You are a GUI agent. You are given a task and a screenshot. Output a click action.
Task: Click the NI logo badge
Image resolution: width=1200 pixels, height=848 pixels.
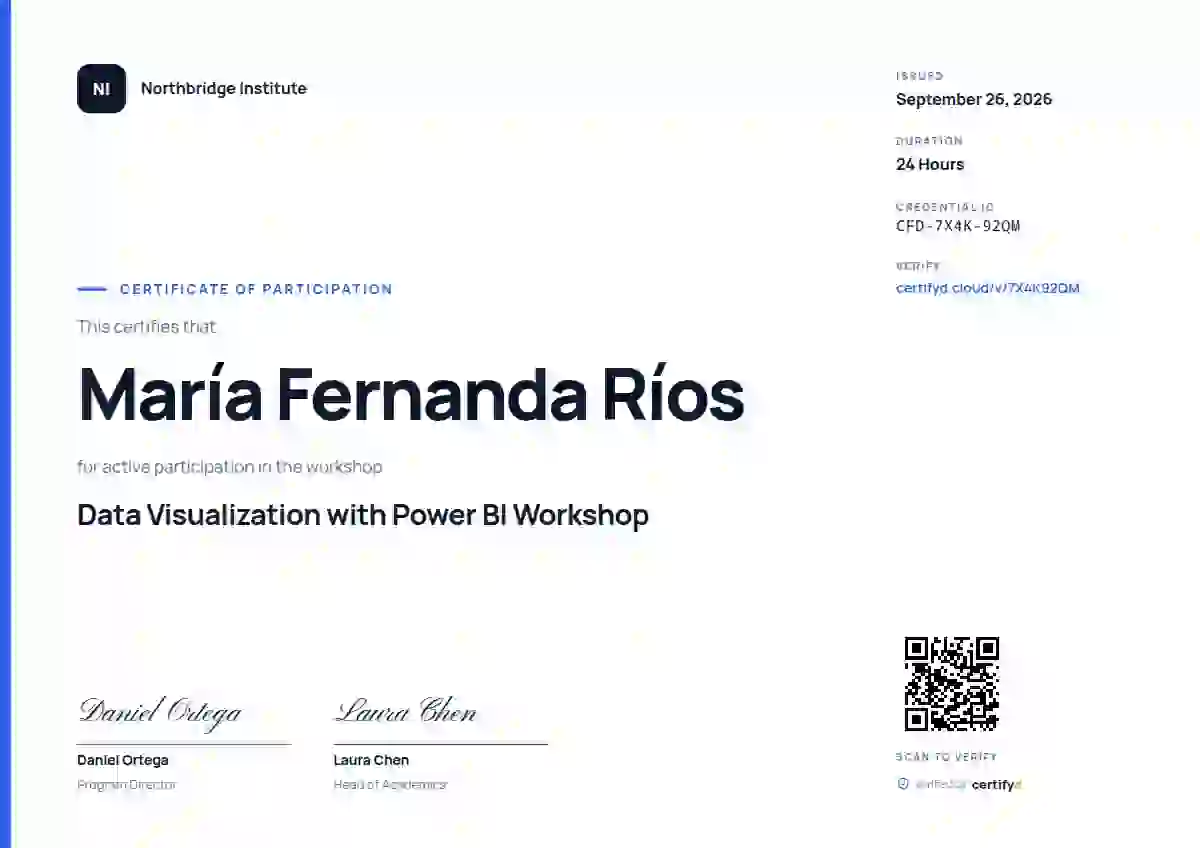pos(101,89)
